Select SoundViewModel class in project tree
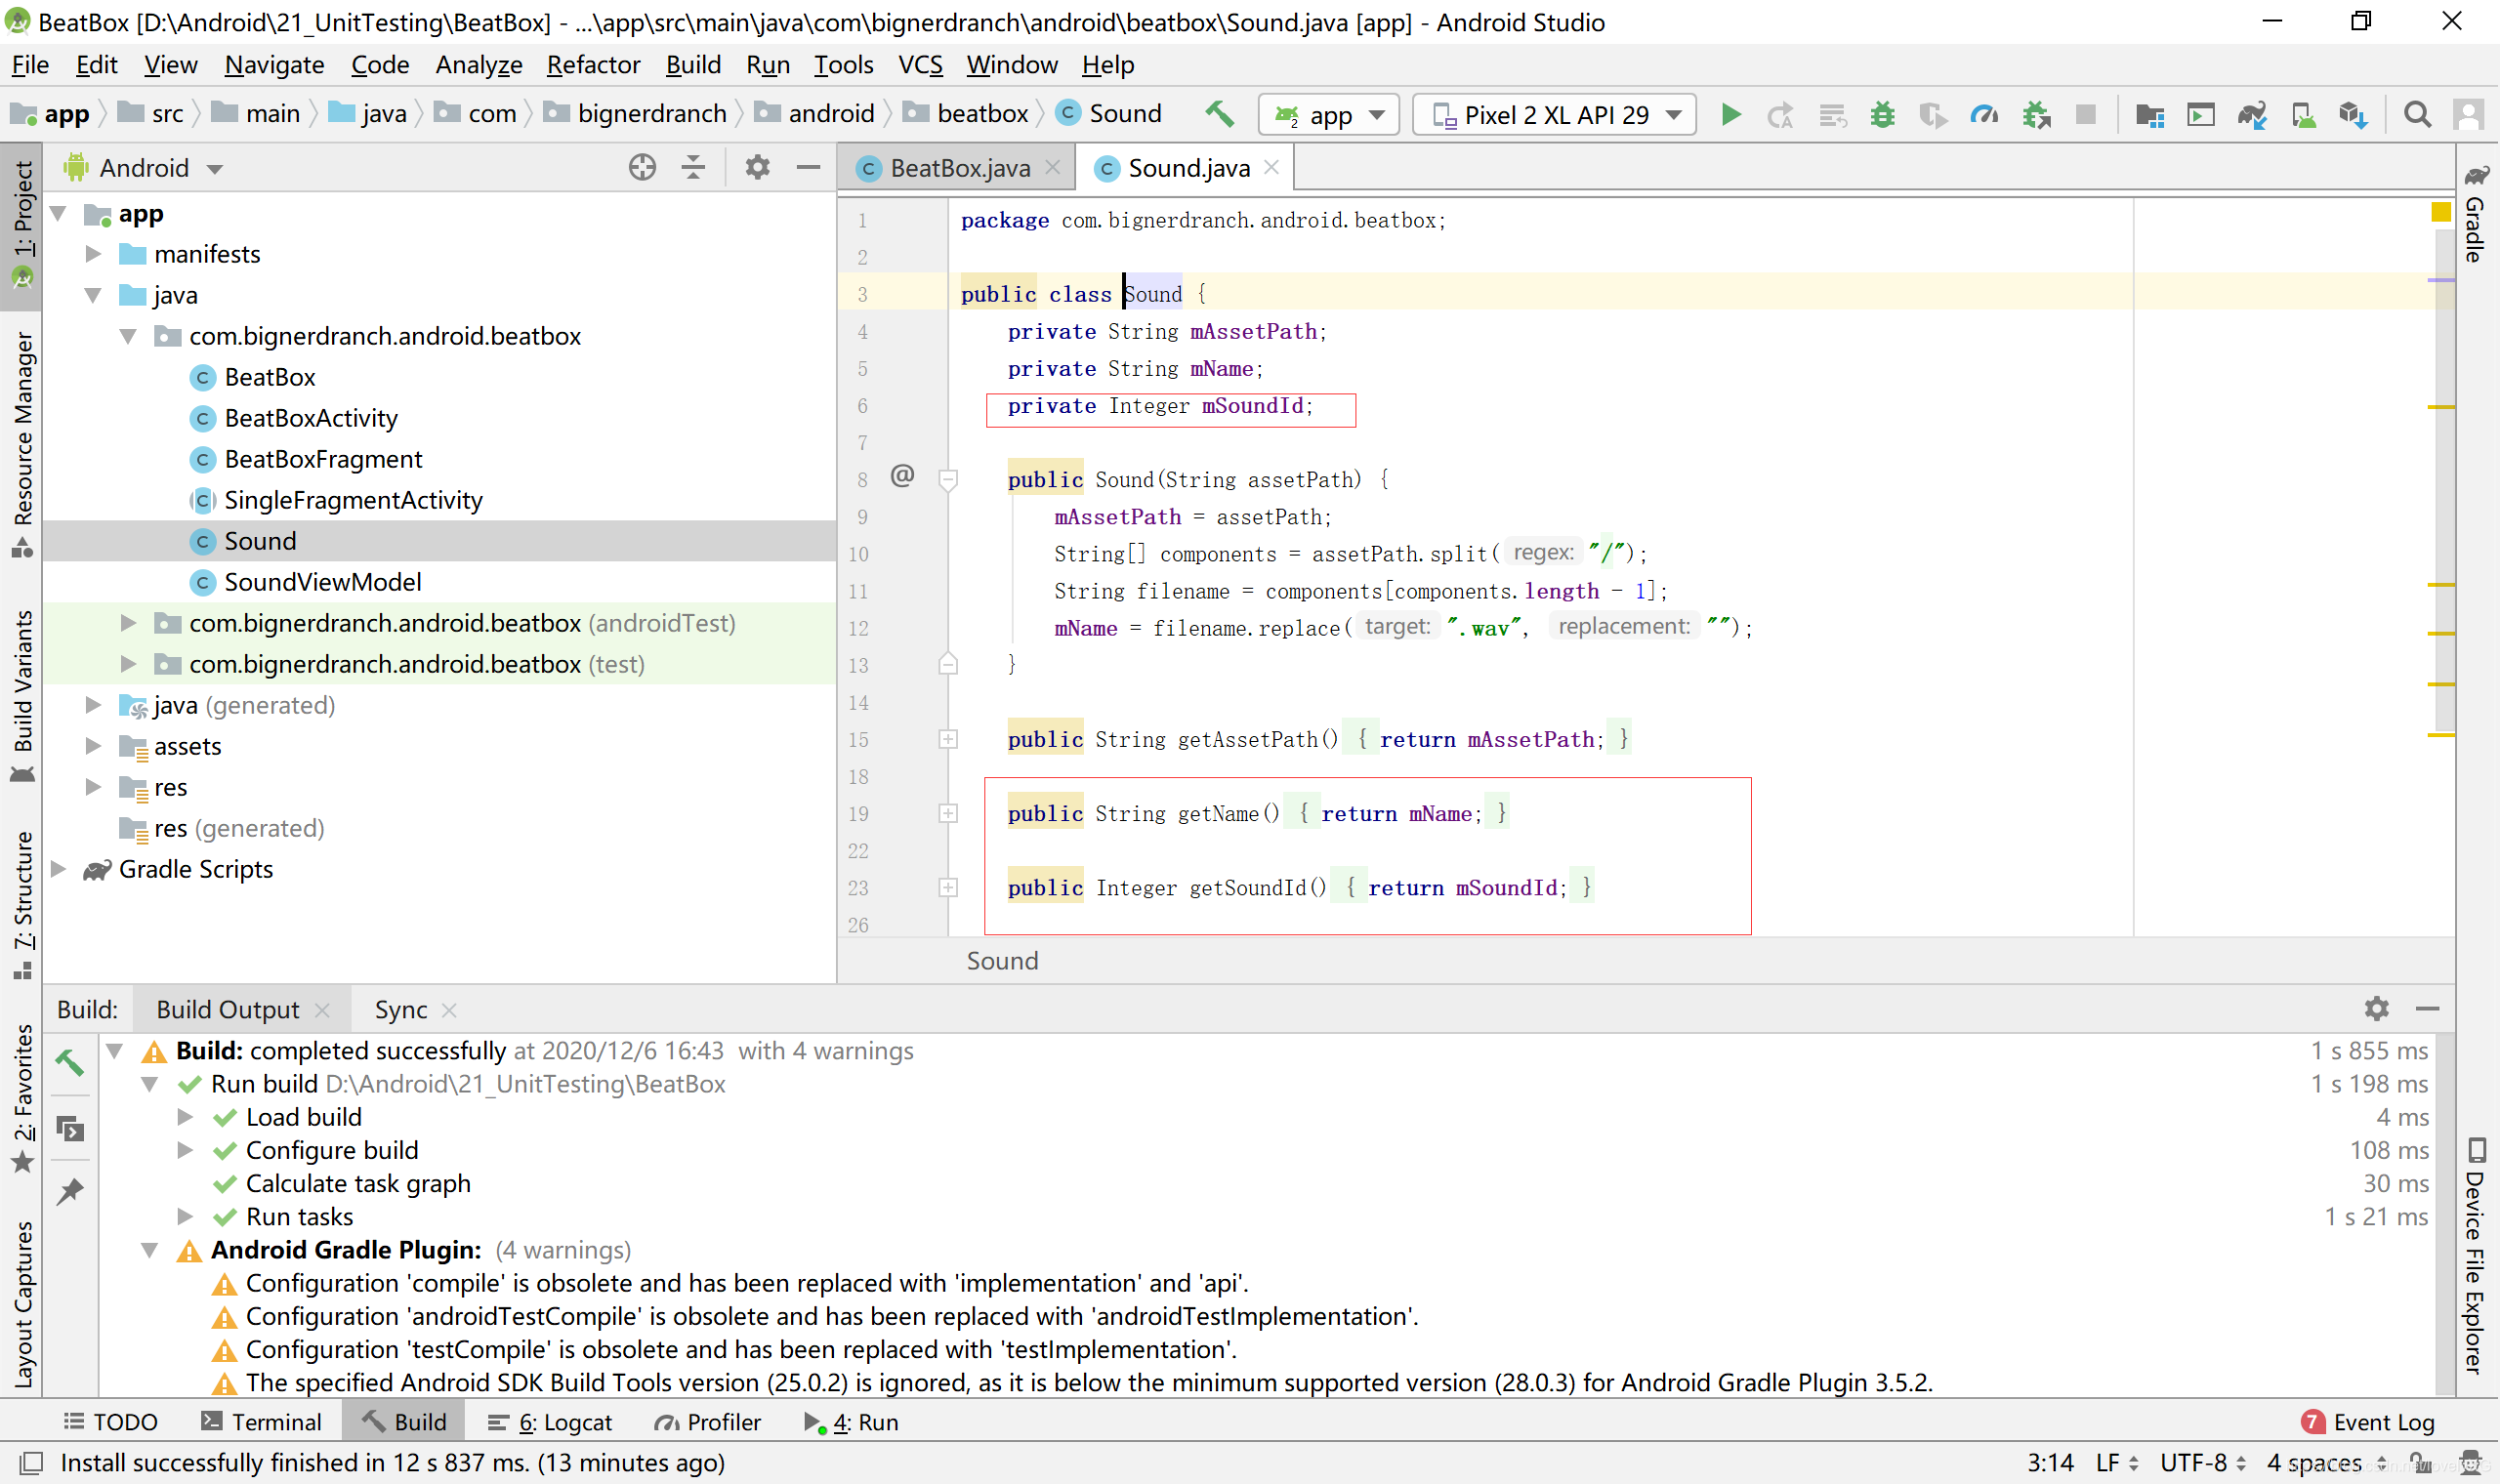Viewport: 2500px width, 1484px height. [322, 582]
